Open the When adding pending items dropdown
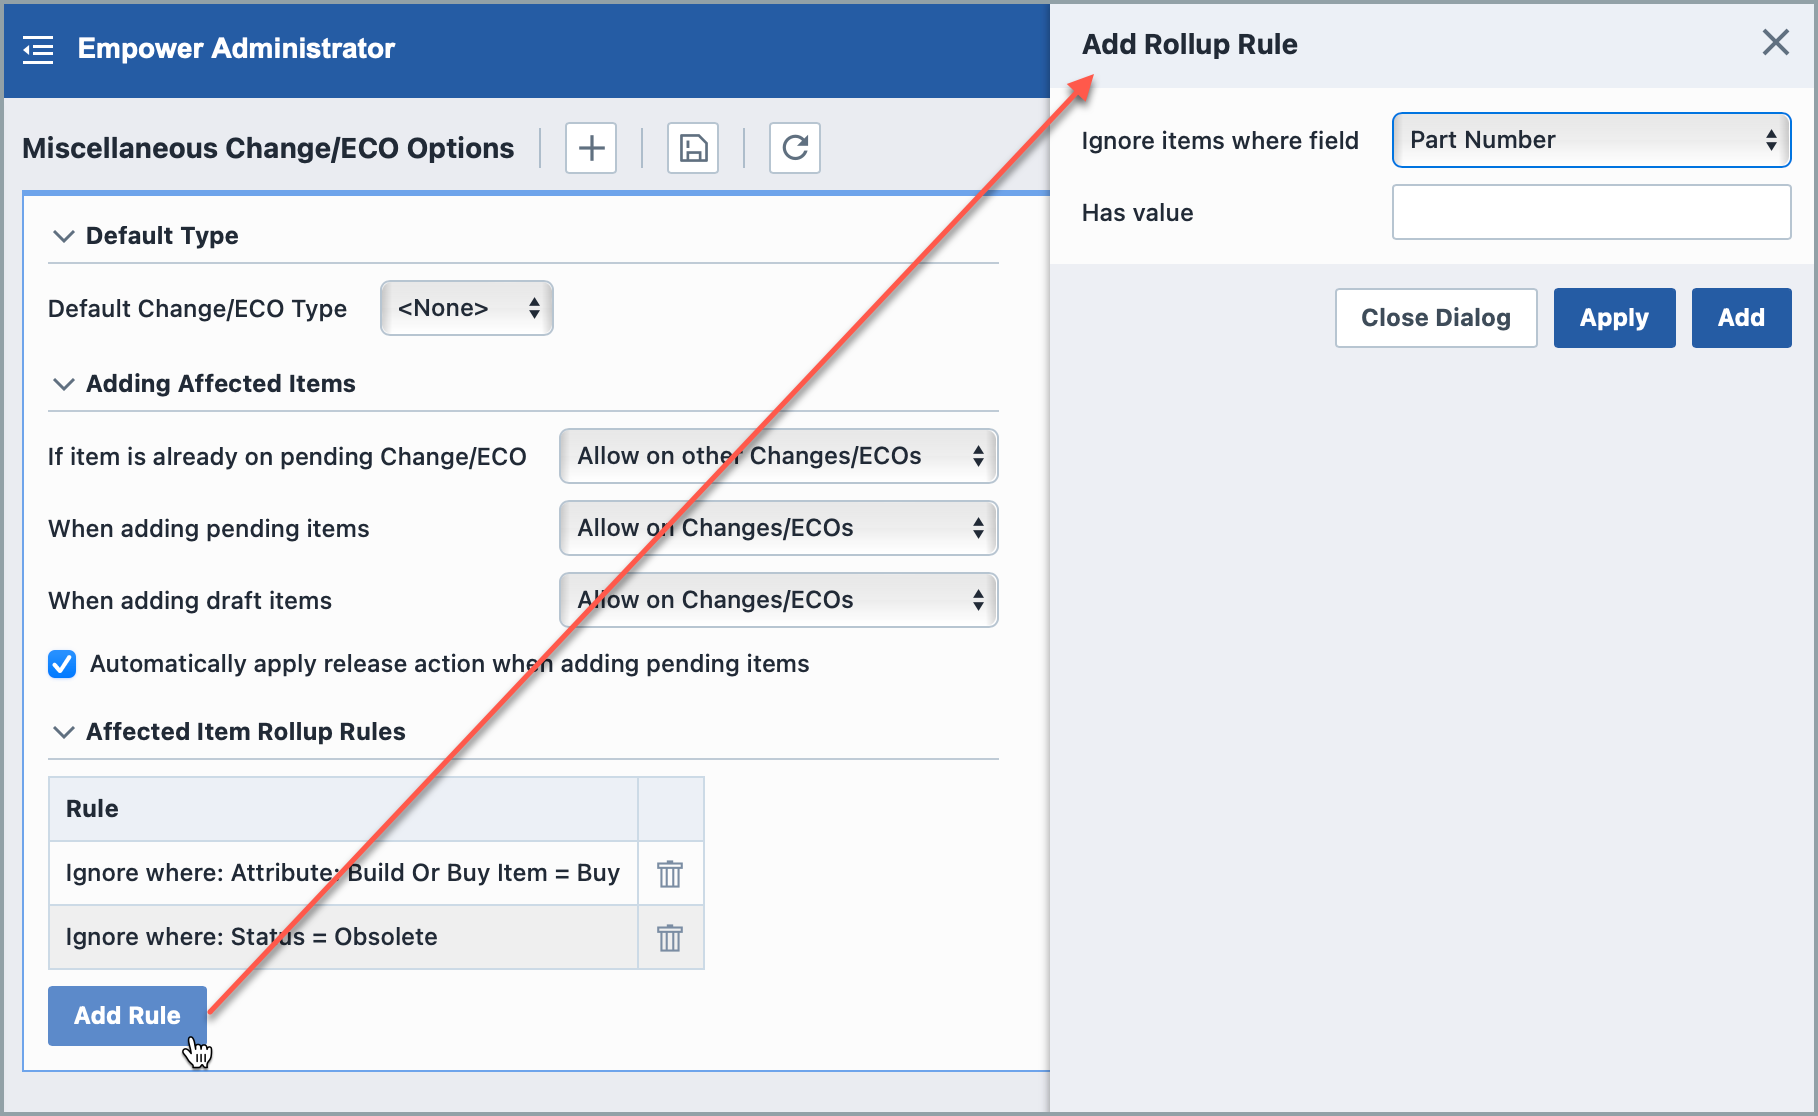 [x=779, y=528]
